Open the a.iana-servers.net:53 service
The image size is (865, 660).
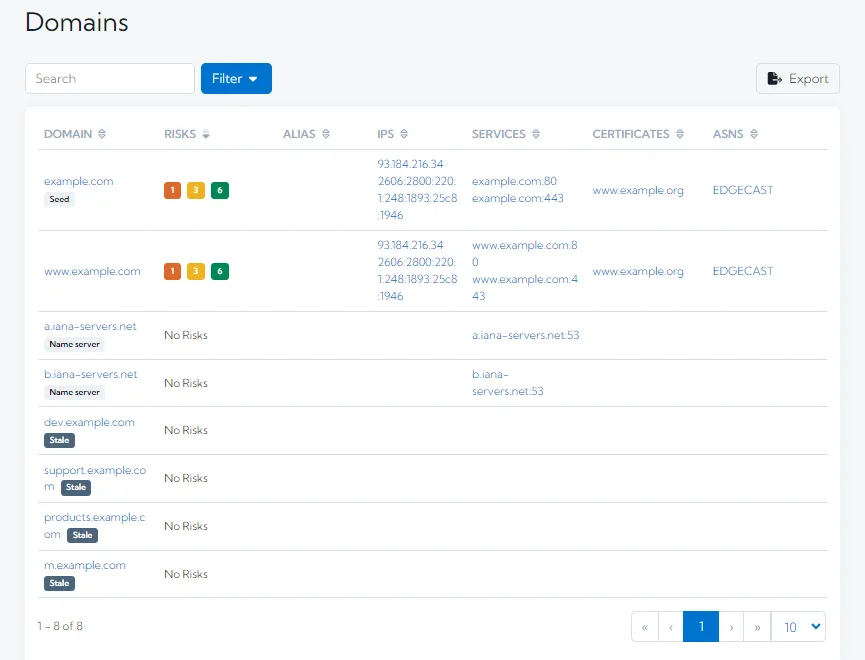point(526,335)
